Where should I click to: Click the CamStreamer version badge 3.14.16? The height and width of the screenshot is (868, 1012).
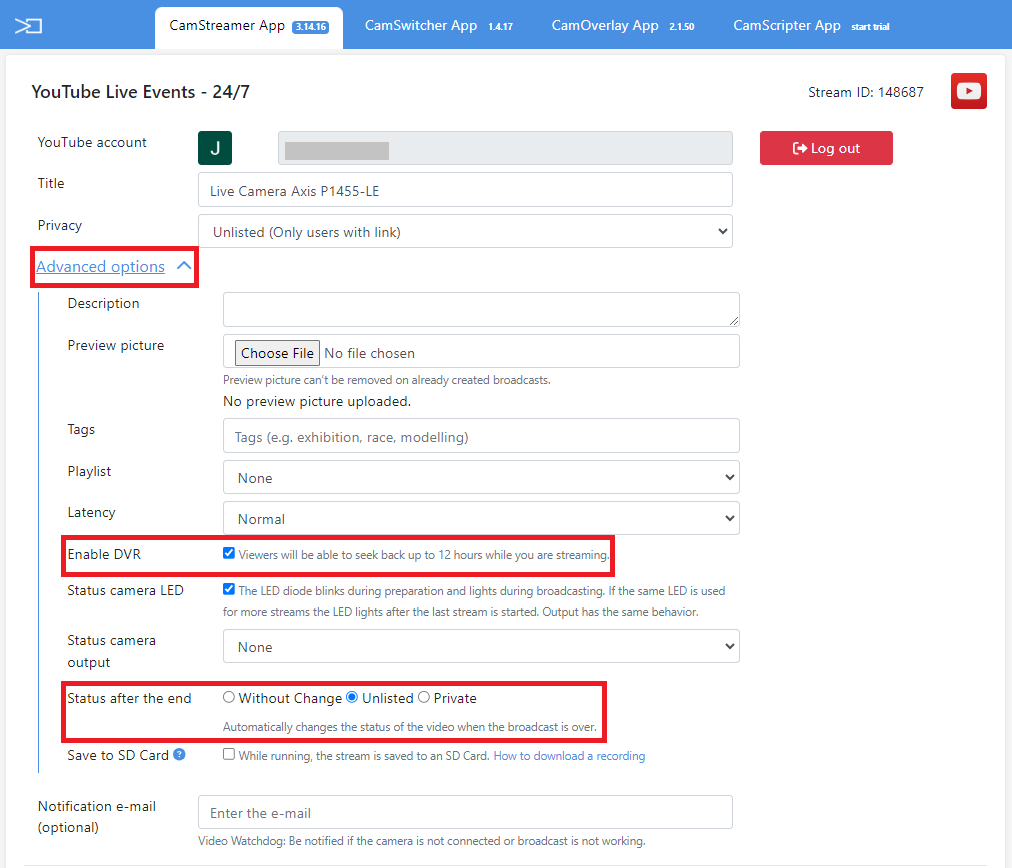coord(310,27)
